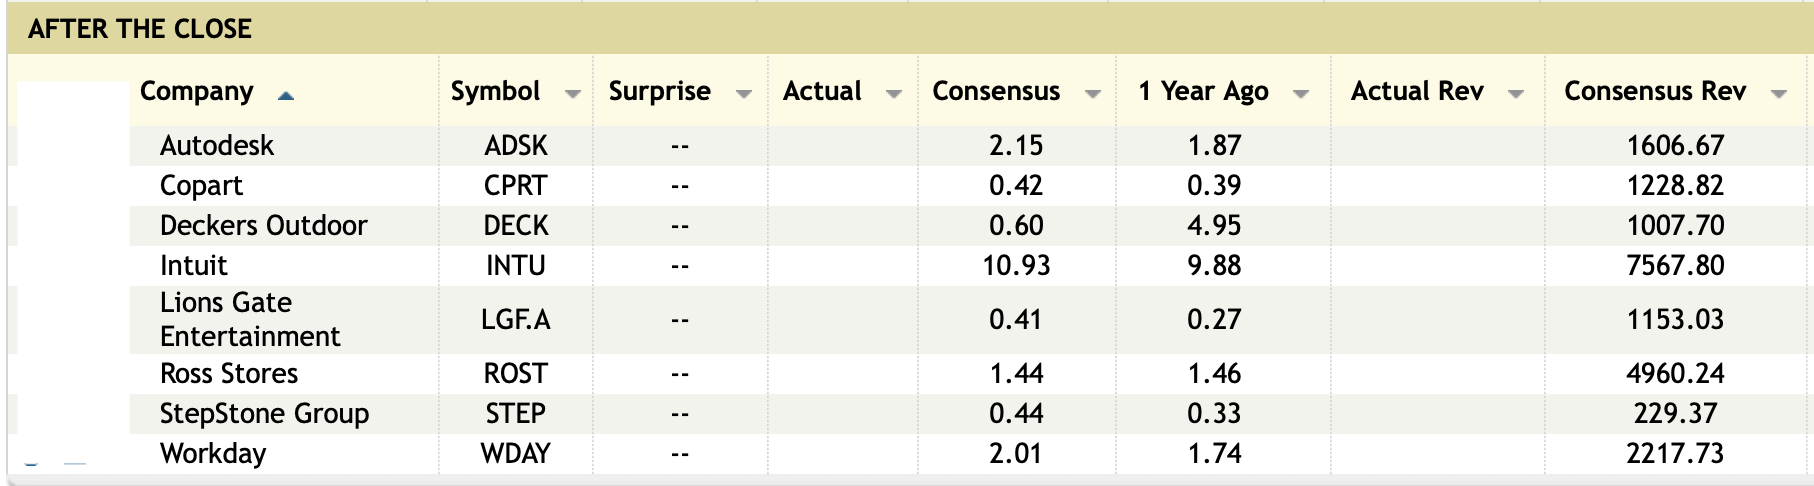Screen dimensions: 1814x486
Task: Click the Consensus column sort arrow
Action: click(1092, 94)
